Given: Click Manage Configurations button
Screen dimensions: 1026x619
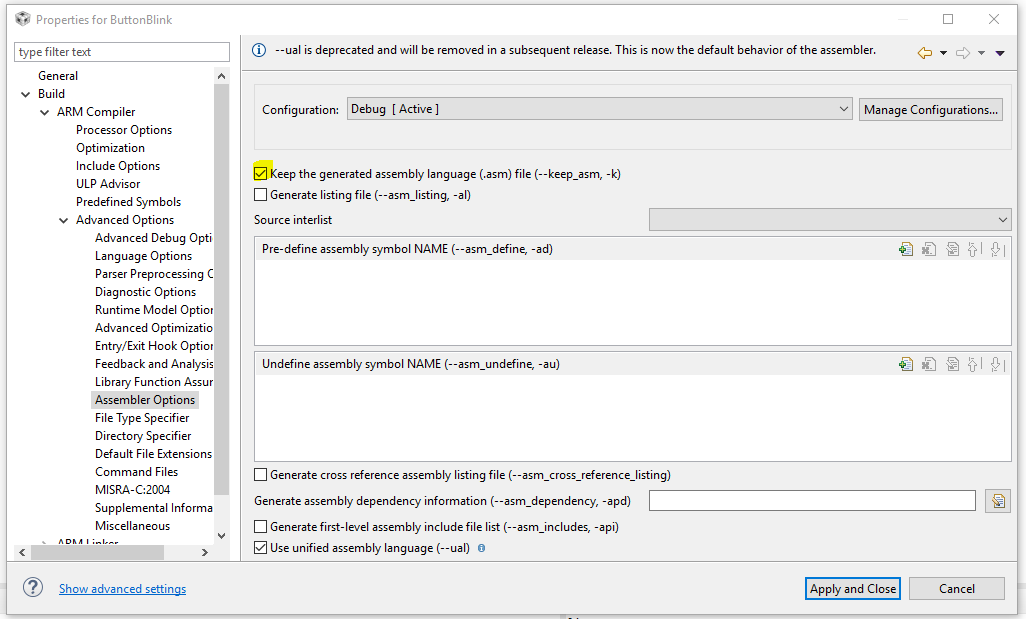Looking at the screenshot, I should tap(930, 110).
